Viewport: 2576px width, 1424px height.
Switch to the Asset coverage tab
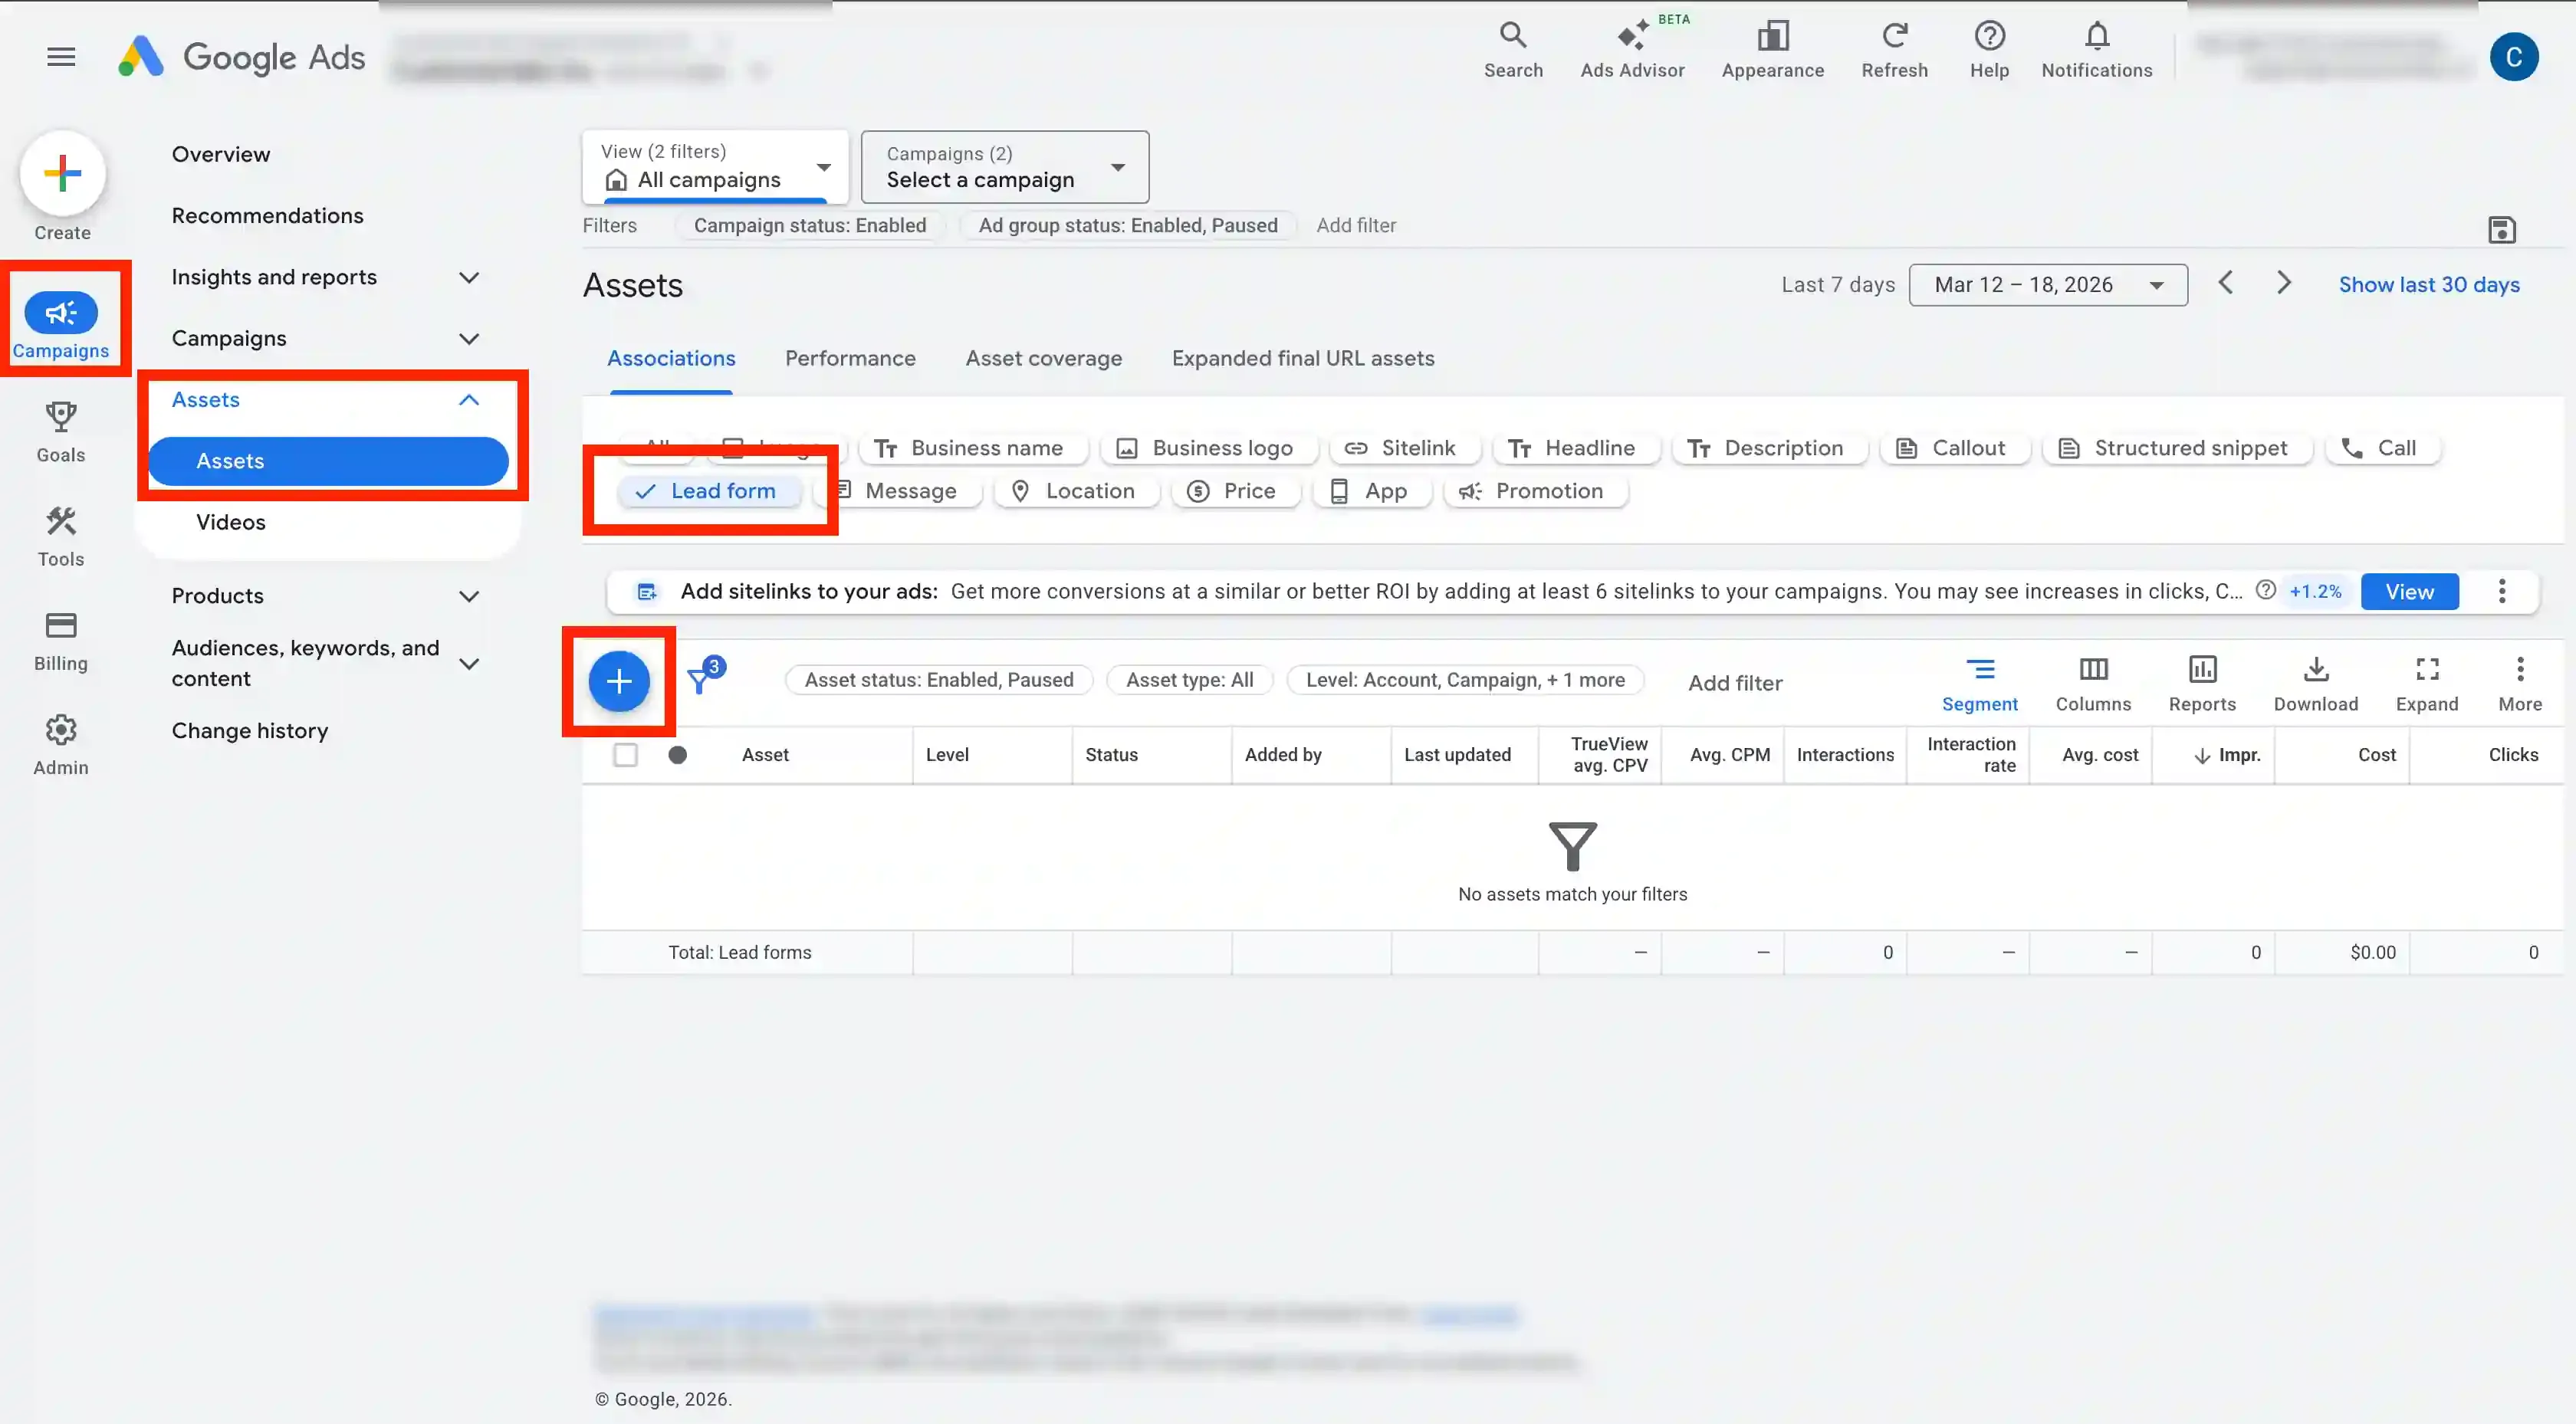1043,358
